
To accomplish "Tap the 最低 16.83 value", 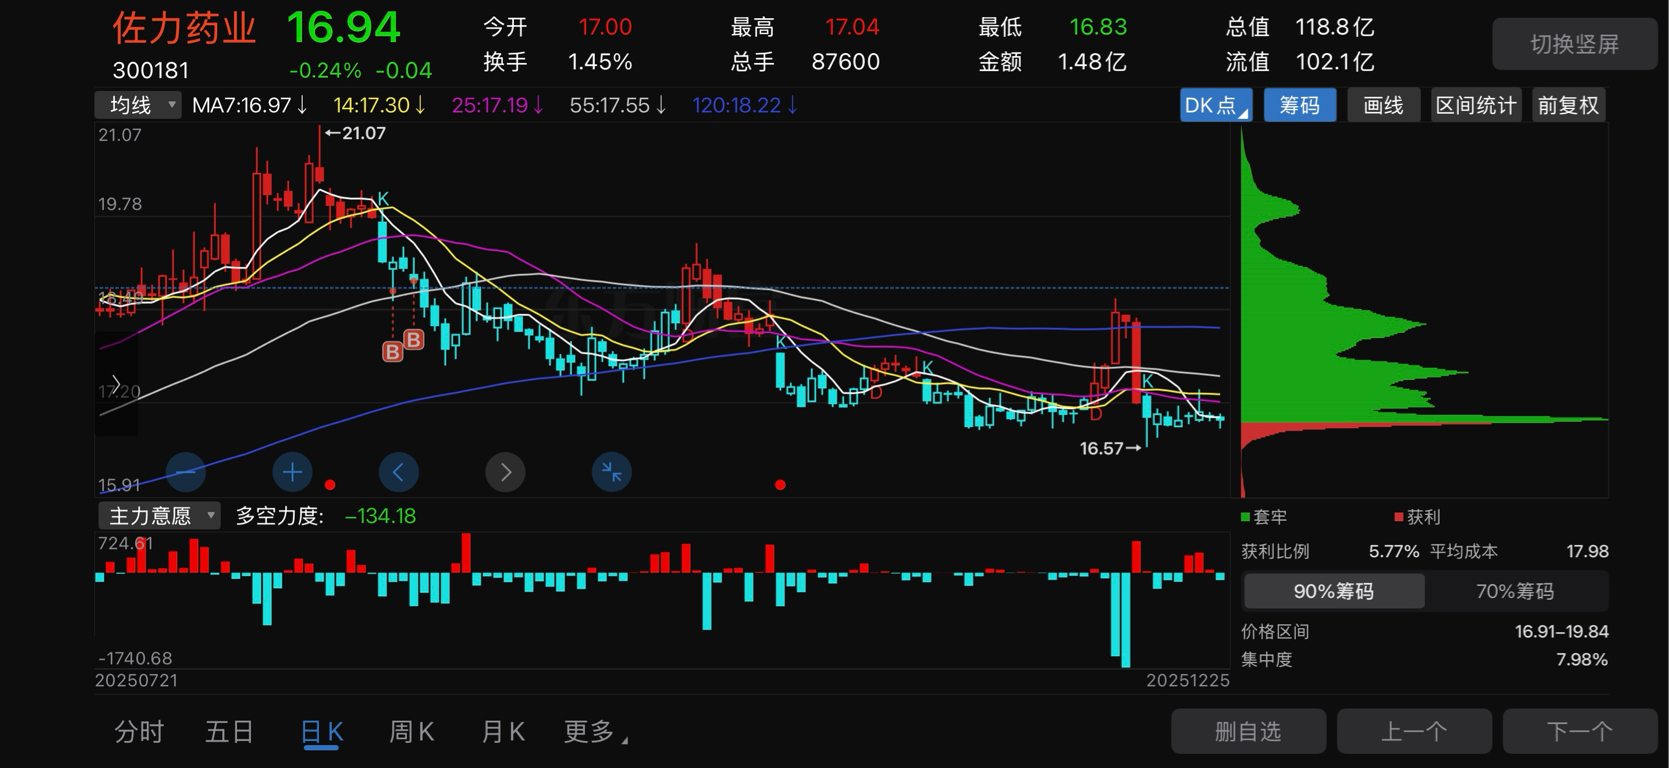I will click(1098, 27).
